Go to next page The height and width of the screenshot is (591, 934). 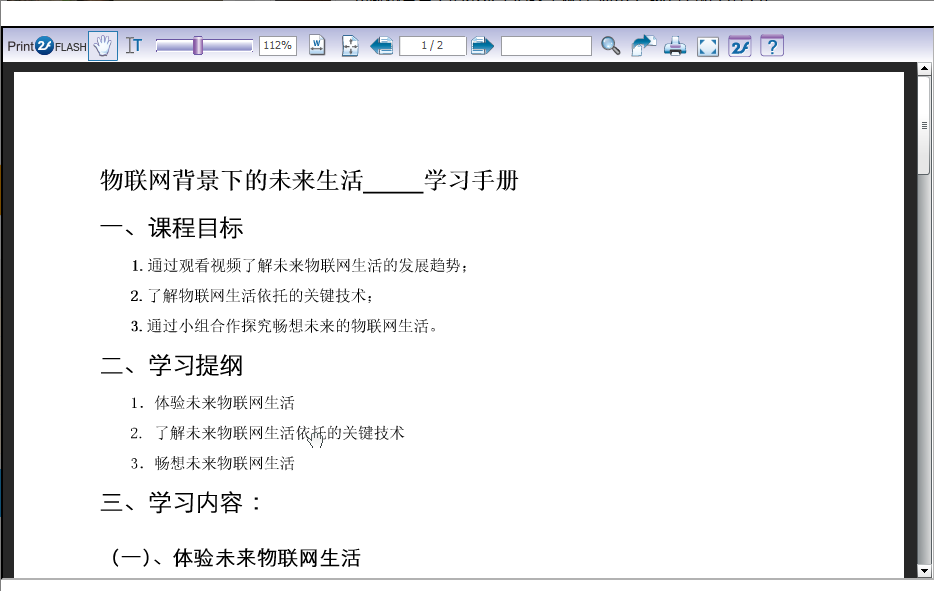tap(483, 46)
